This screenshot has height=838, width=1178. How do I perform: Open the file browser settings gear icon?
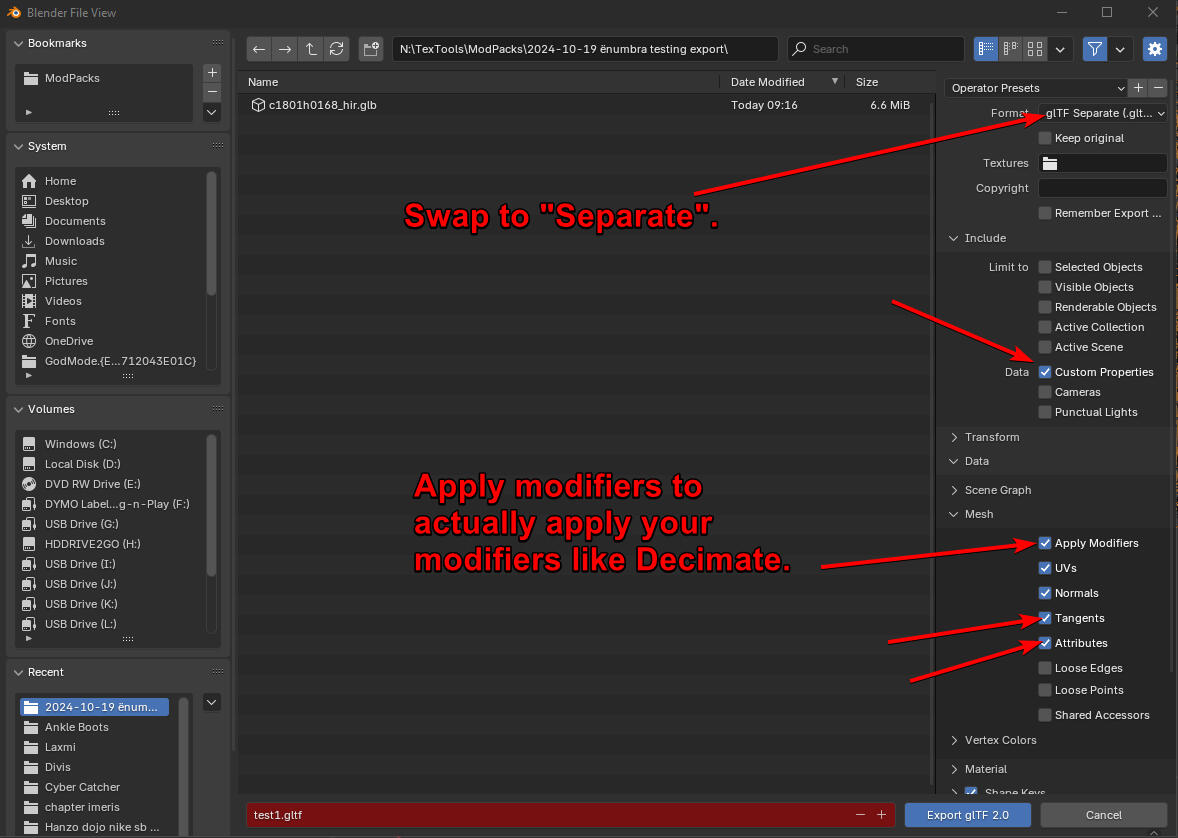pos(1155,48)
